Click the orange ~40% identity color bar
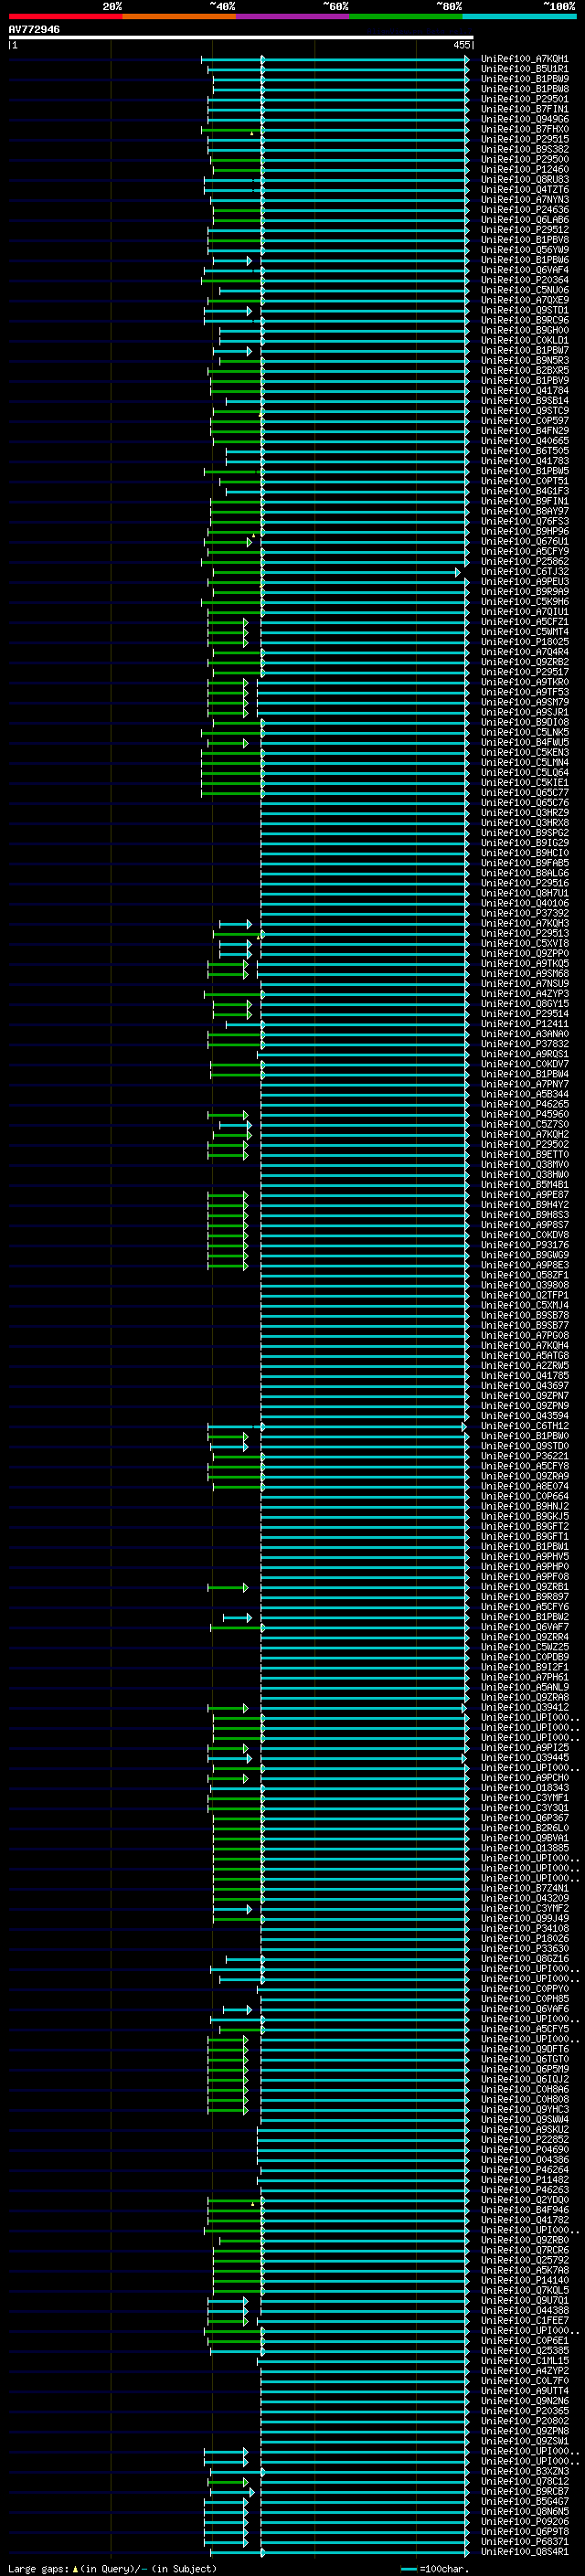 179,16
